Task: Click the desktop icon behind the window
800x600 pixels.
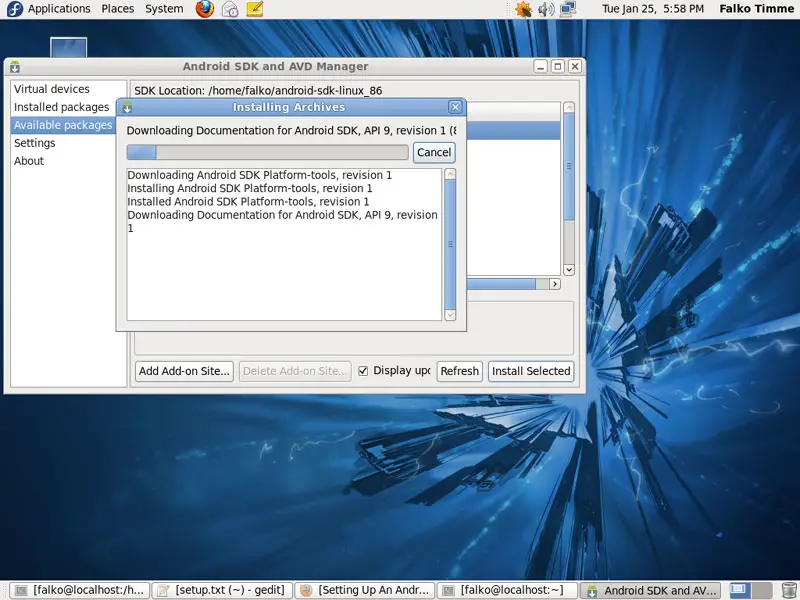Action: pos(68,47)
